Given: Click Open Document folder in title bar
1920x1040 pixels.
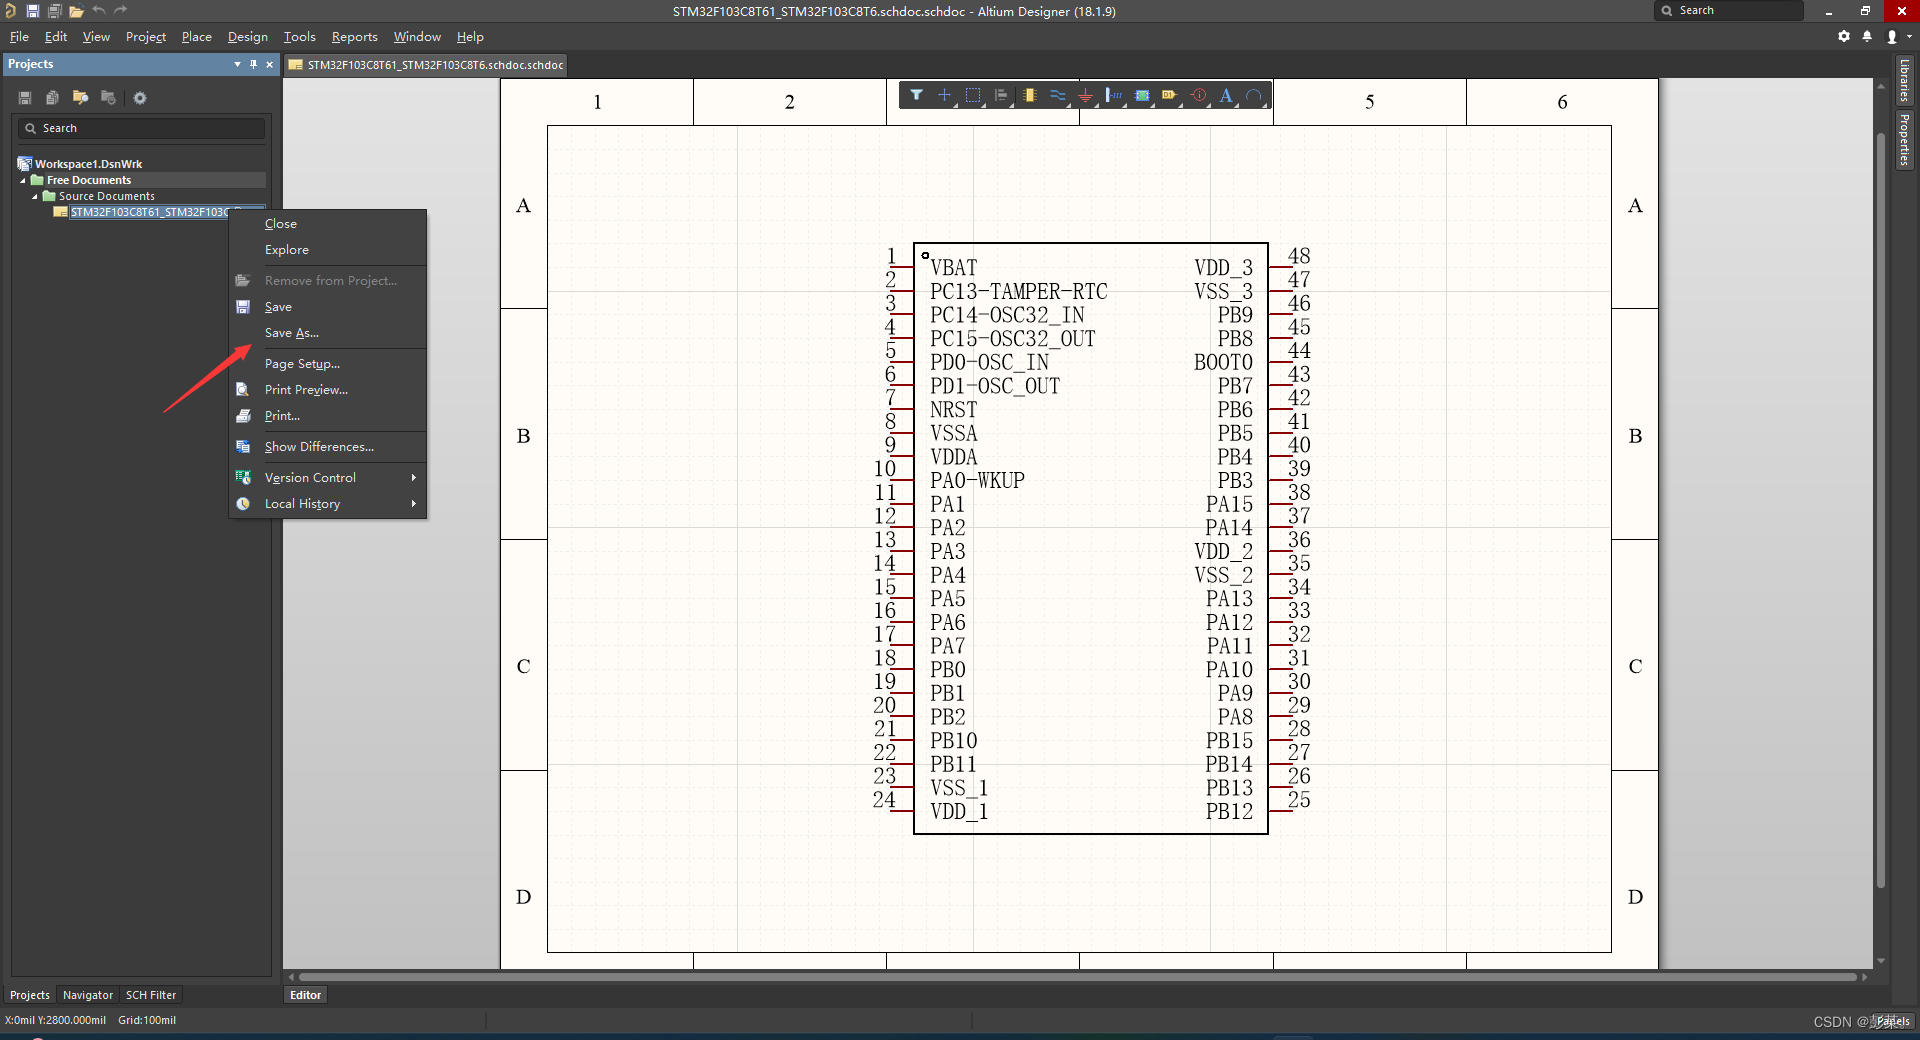Looking at the screenshot, I should click(x=76, y=11).
